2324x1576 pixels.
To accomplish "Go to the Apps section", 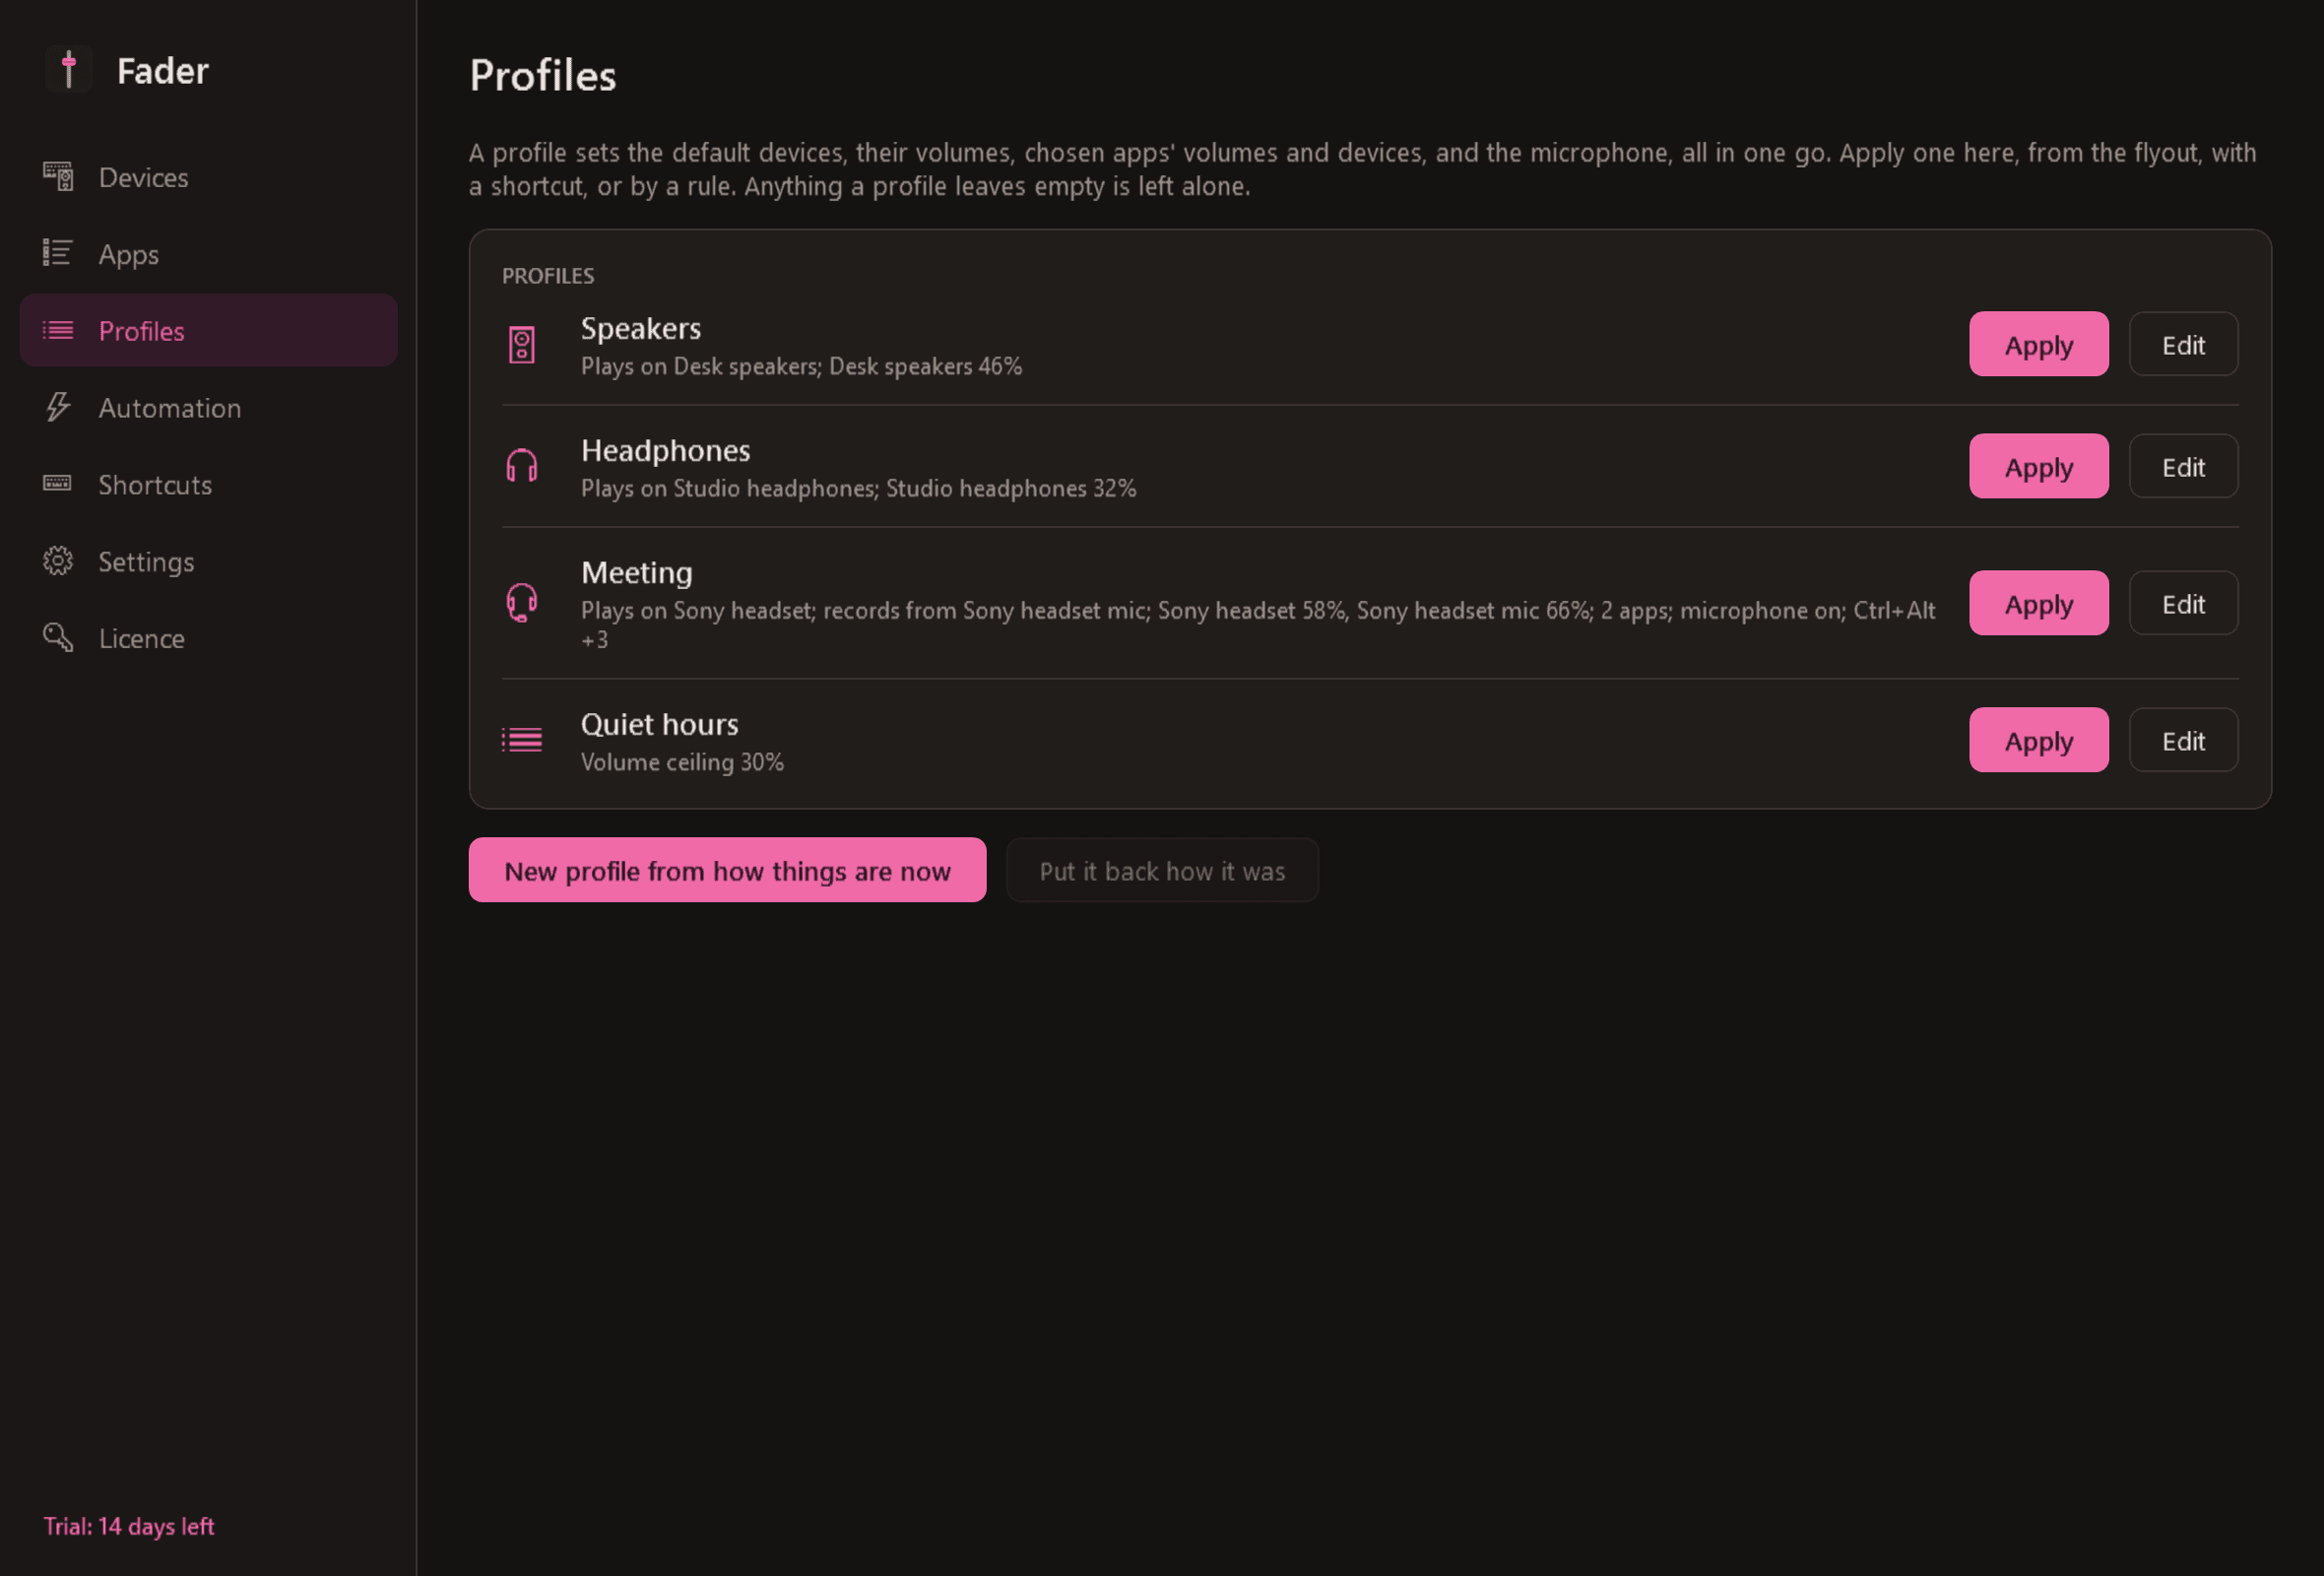I will pyautogui.click(x=209, y=254).
